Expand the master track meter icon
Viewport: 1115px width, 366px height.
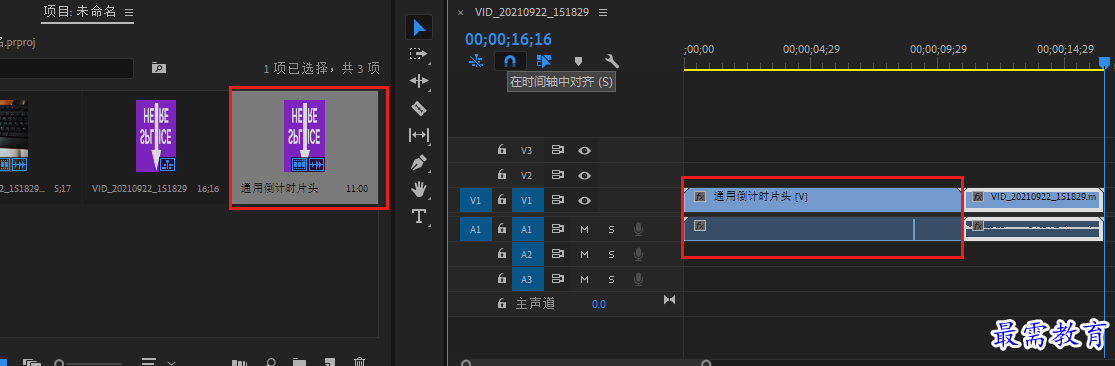[669, 300]
